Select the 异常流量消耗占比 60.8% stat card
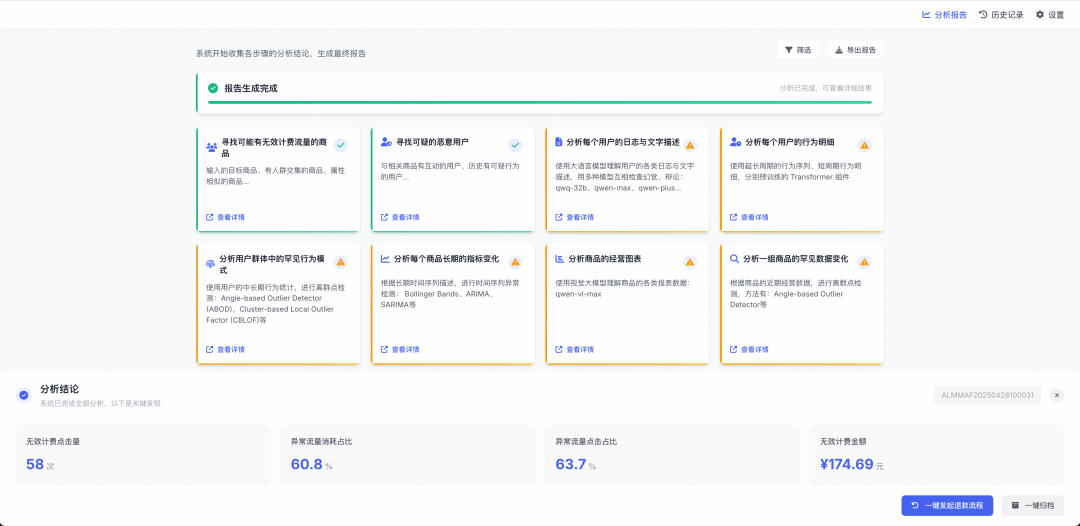 [x=409, y=455]
